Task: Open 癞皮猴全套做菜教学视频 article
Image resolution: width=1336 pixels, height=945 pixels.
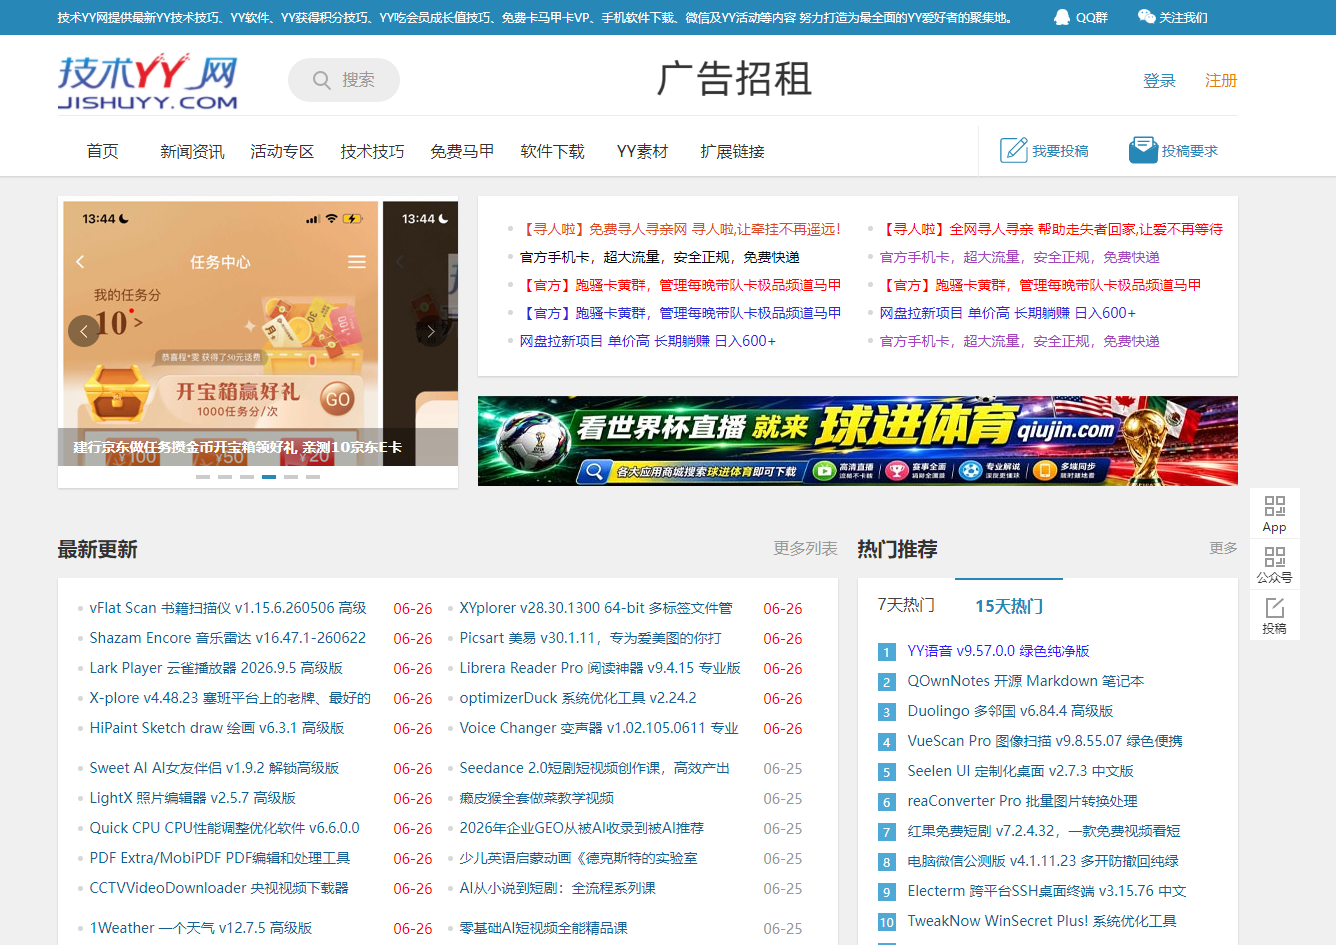Action: click(x=537, y=798)
